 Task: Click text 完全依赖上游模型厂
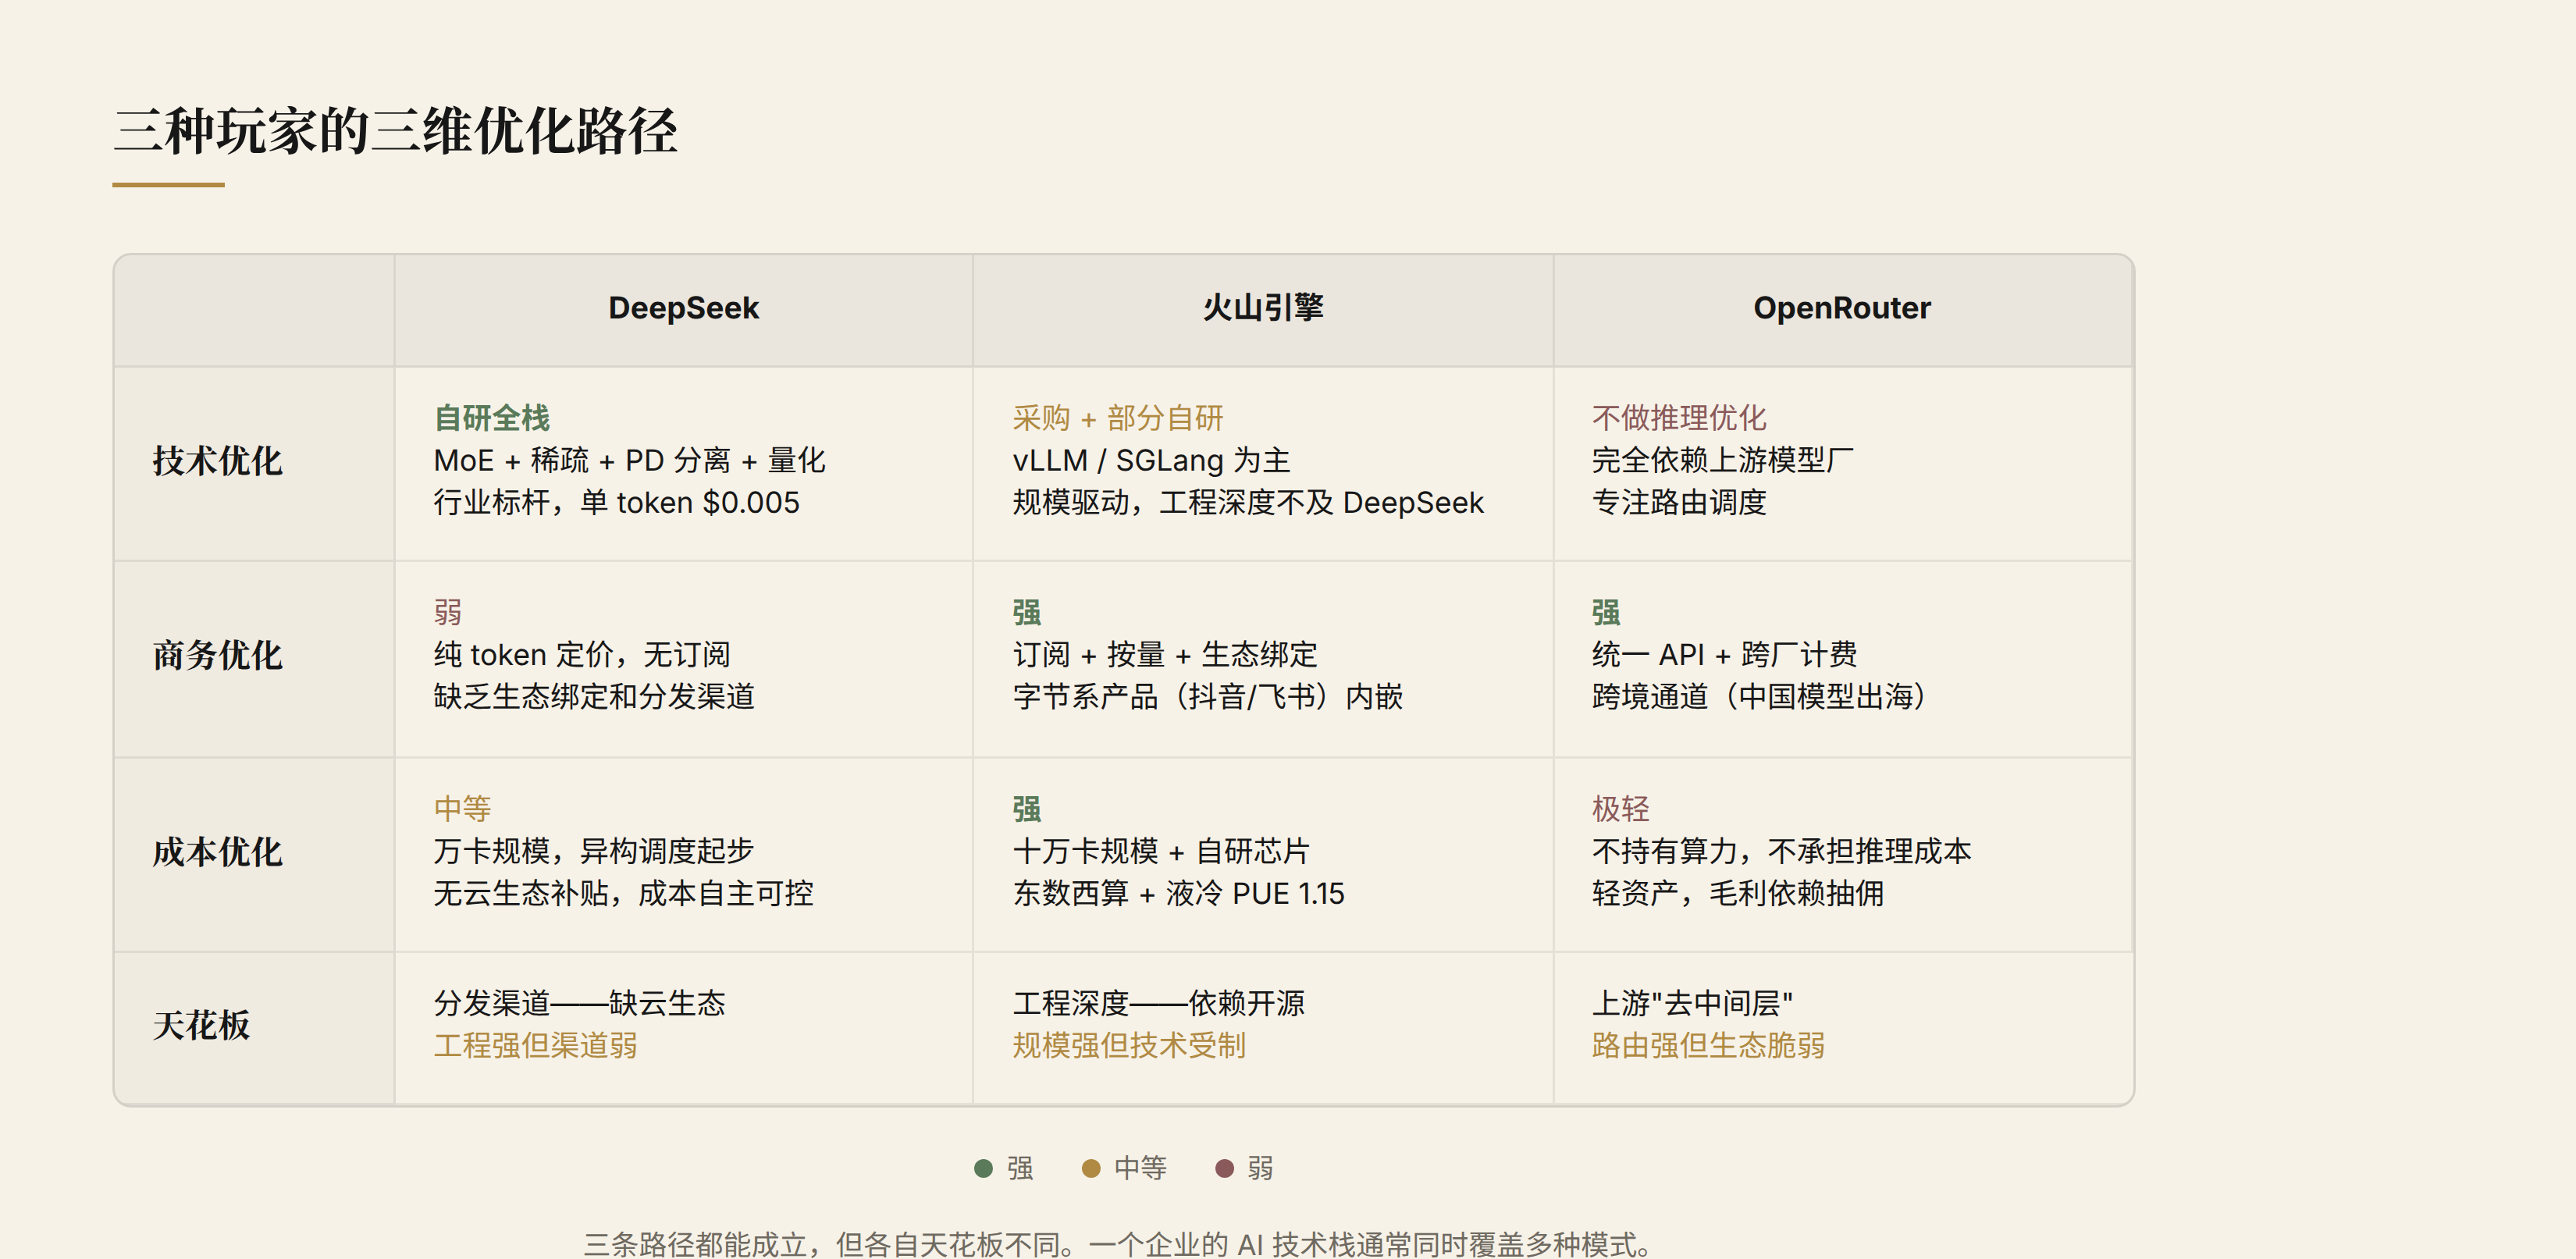click(x=1722, y=460)
